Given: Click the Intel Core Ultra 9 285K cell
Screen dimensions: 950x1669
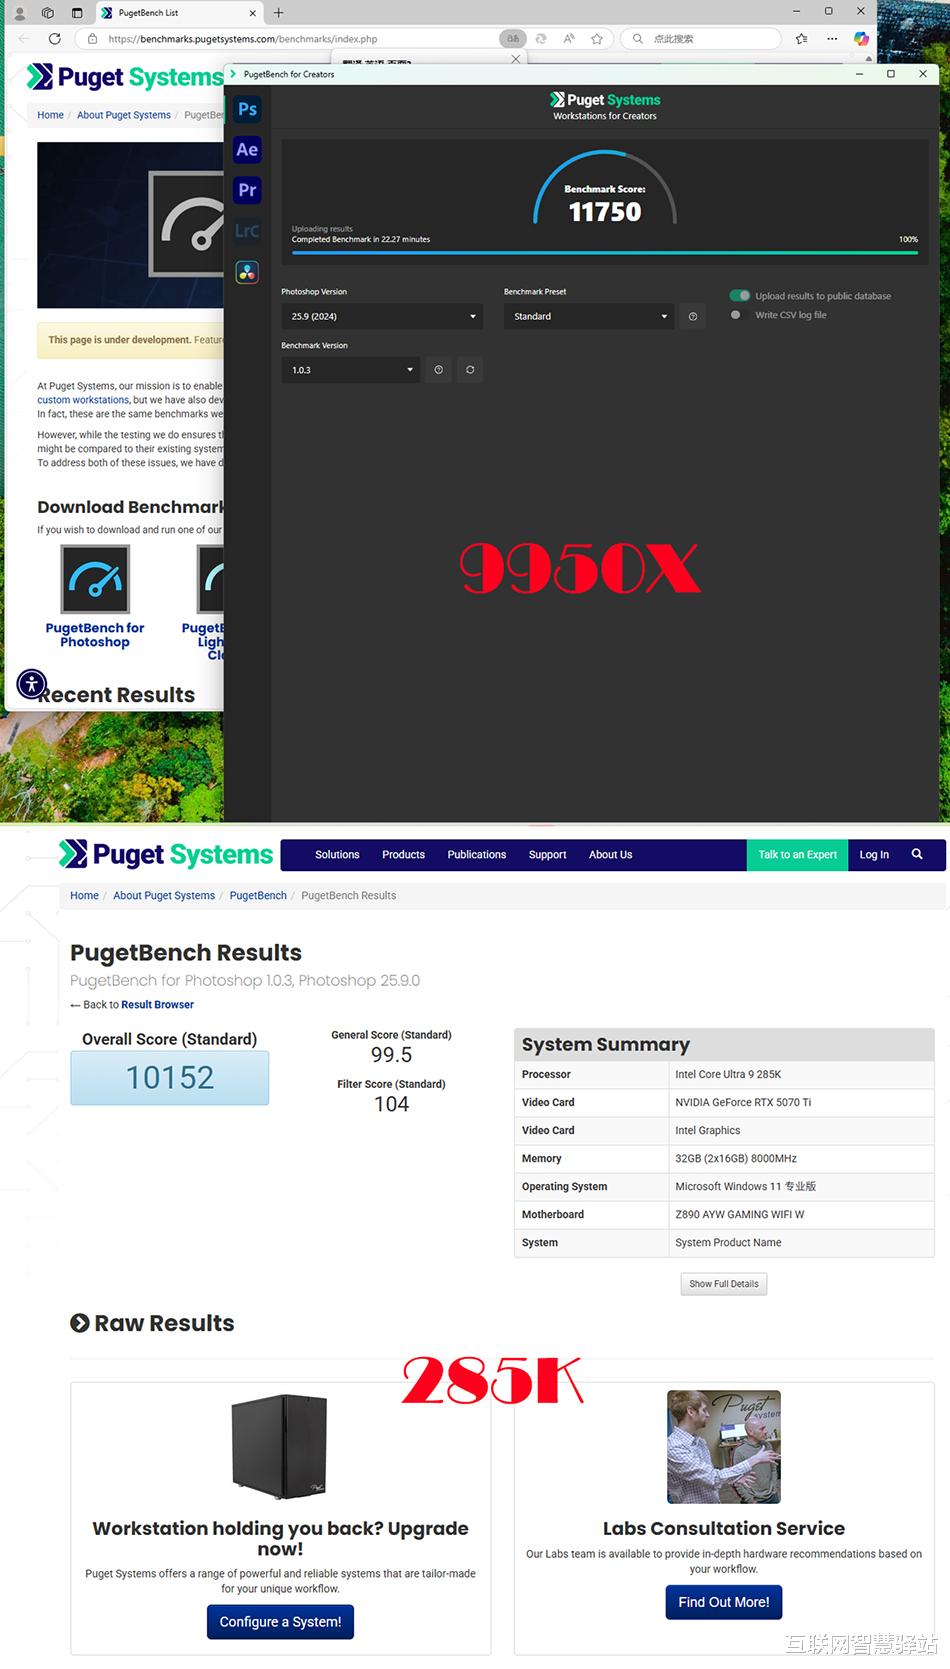Looking at the screenshot, I should tap(801, 1075).
